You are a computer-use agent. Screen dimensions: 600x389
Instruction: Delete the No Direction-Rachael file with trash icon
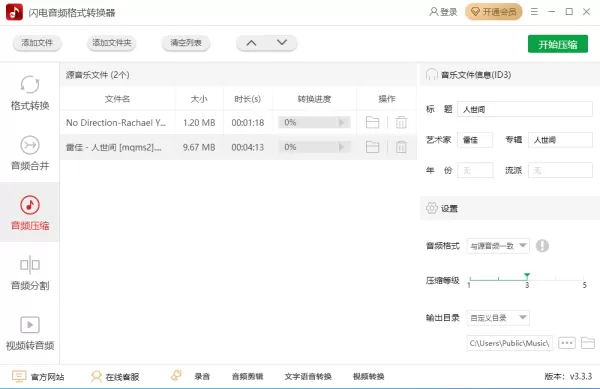[401, 122]
